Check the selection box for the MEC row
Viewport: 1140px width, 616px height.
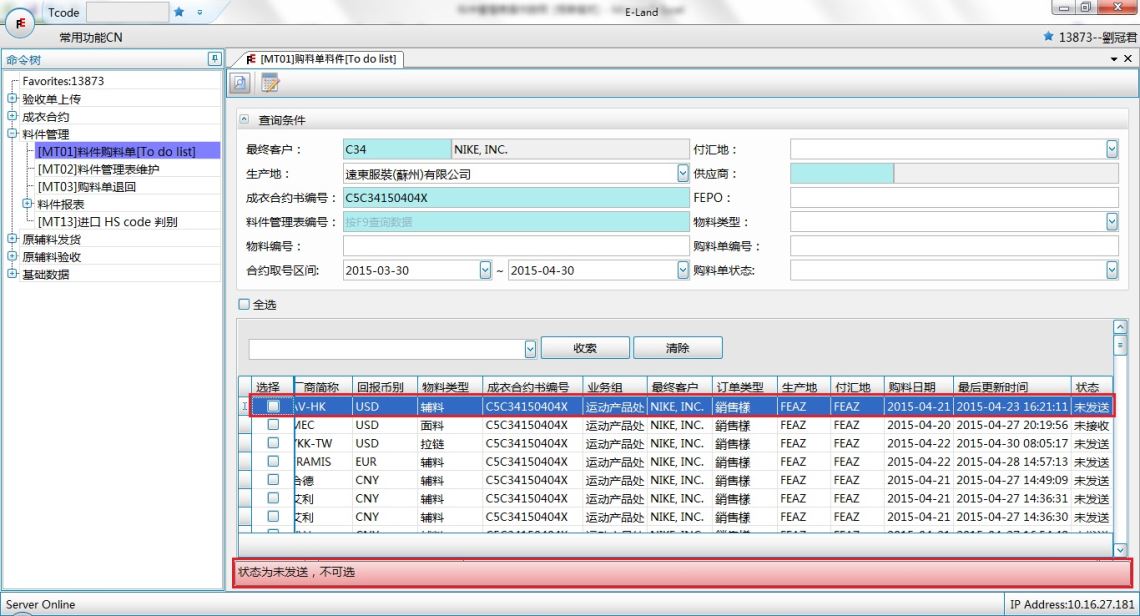[273, 425]
